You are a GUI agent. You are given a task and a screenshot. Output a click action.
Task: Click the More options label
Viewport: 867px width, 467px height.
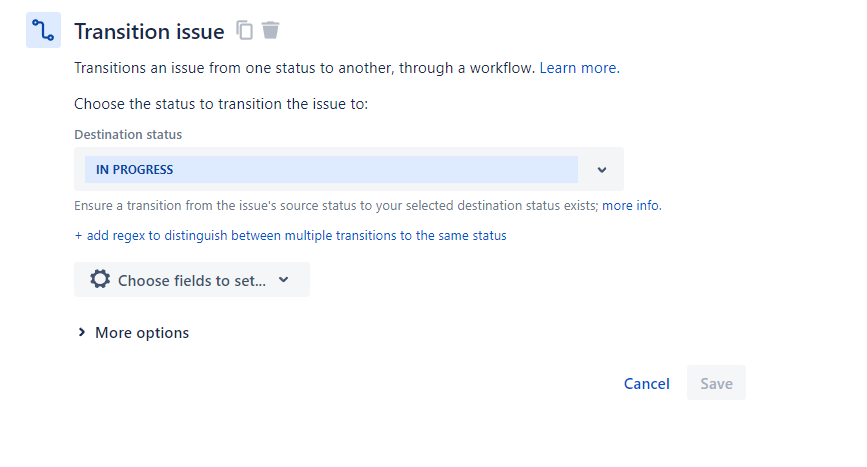coord(142,333)
